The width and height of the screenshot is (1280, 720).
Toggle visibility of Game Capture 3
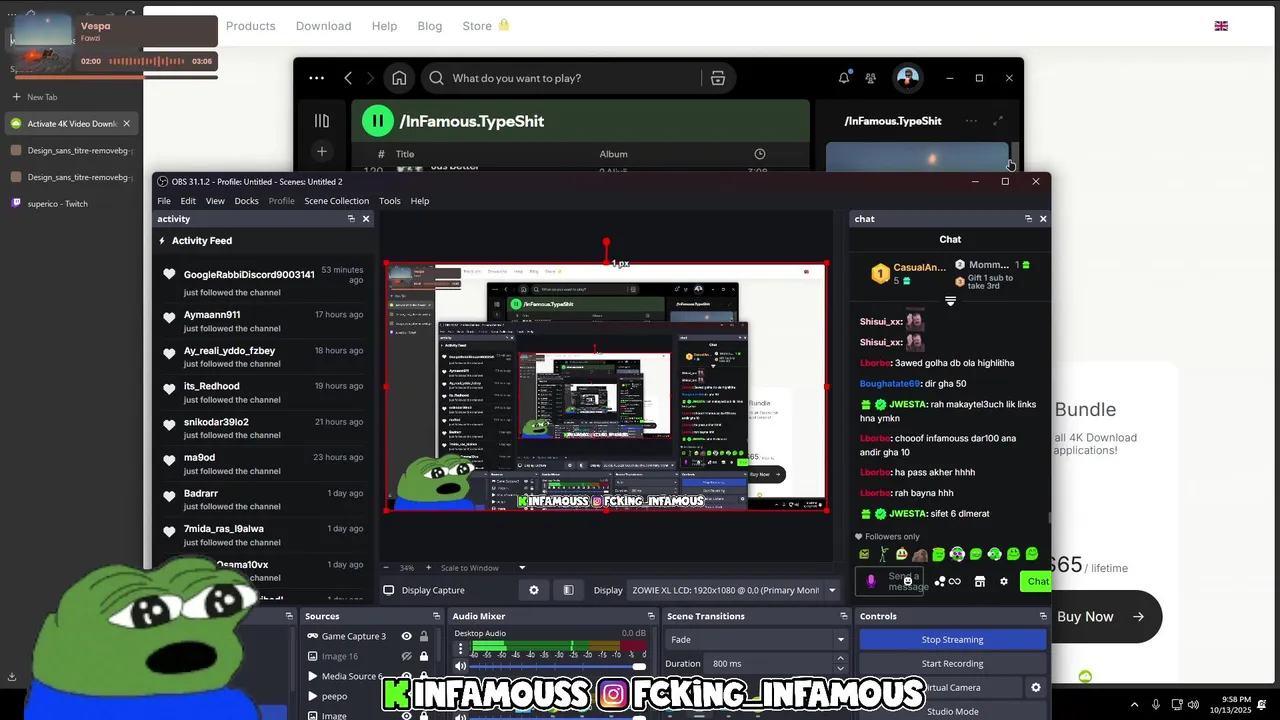click(406, 636)
